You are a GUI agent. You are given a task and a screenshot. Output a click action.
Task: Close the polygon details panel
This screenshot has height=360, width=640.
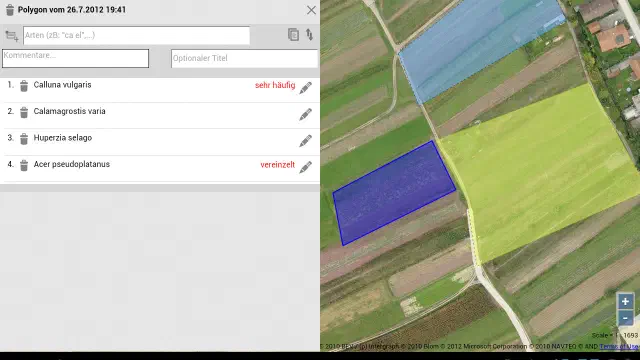(311, 10)
